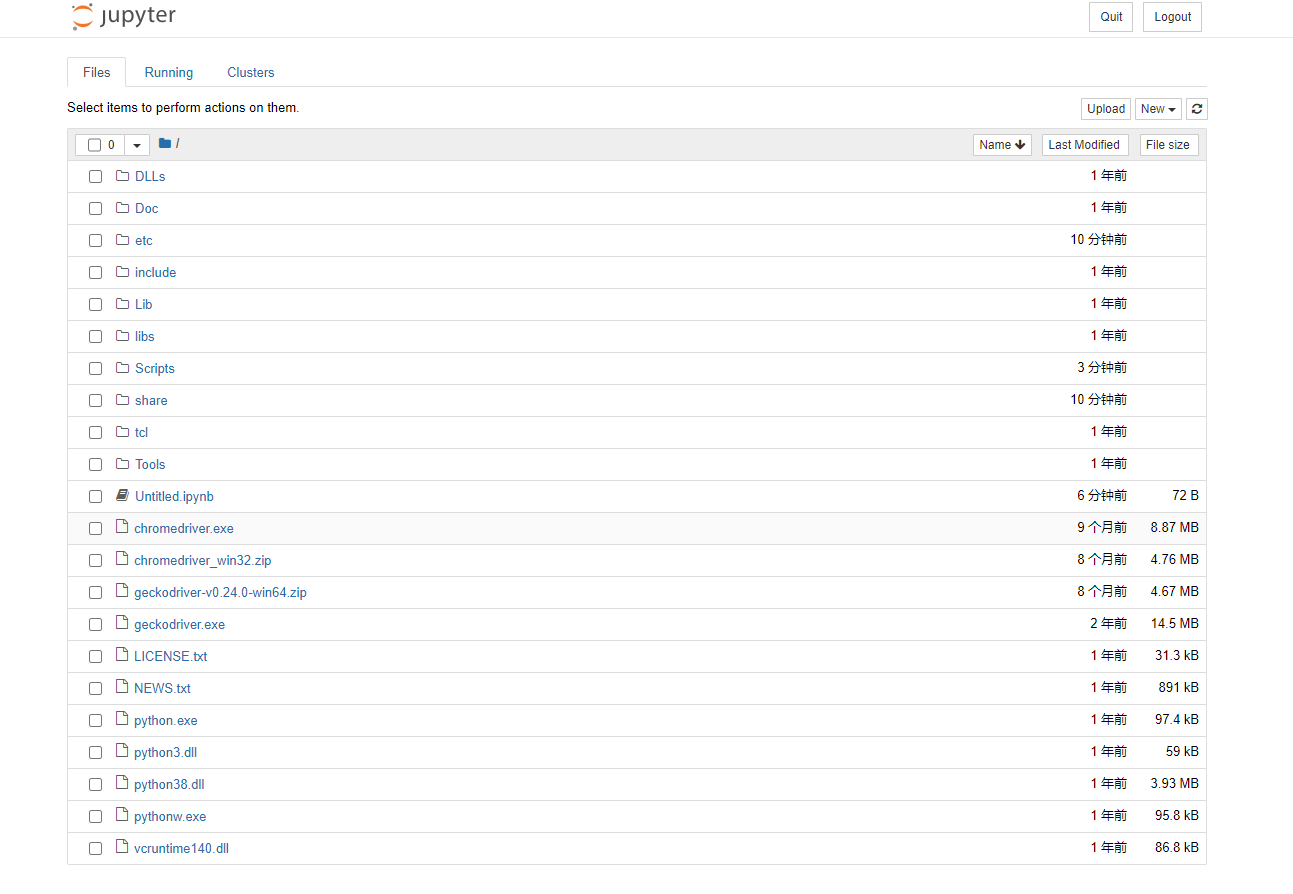Tick the checkbox next to Scripts

pos(95,369)
